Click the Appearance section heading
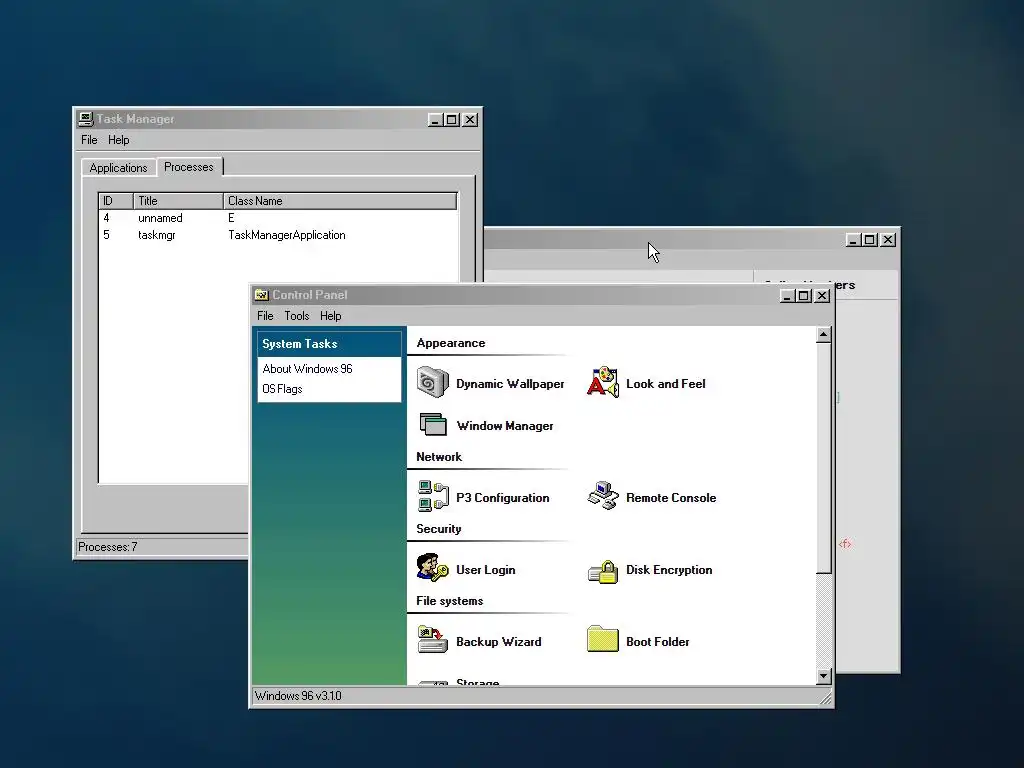 point(451,343)
